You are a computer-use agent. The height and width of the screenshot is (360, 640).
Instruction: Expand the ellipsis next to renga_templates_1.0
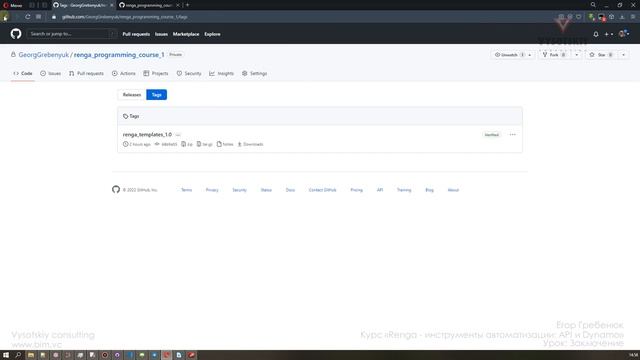pos(178,135)
